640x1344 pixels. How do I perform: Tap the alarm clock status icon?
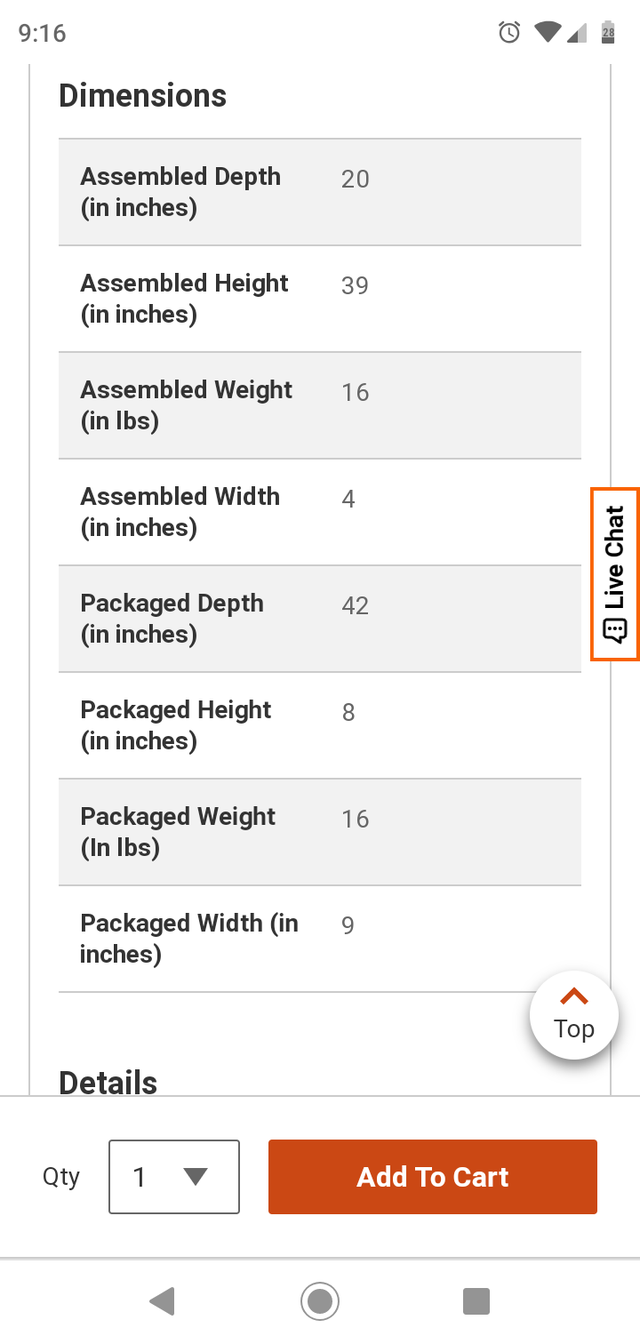(x=509, y=33)
